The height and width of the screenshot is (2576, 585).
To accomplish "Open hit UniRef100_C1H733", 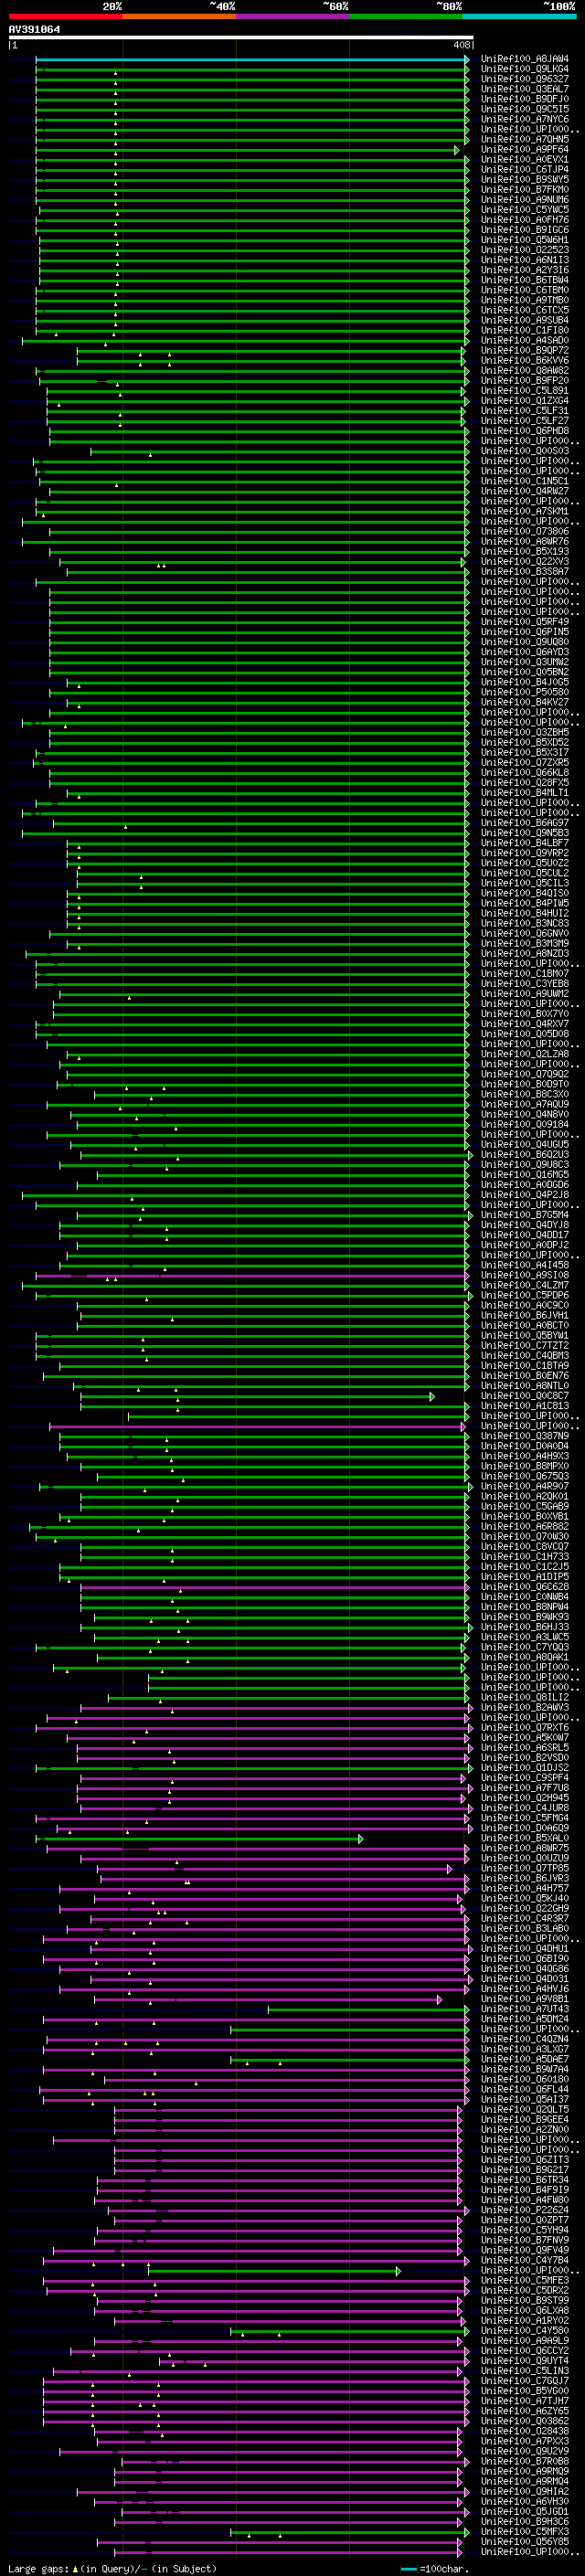I will pyautogui.click(x=524, y=1557).
